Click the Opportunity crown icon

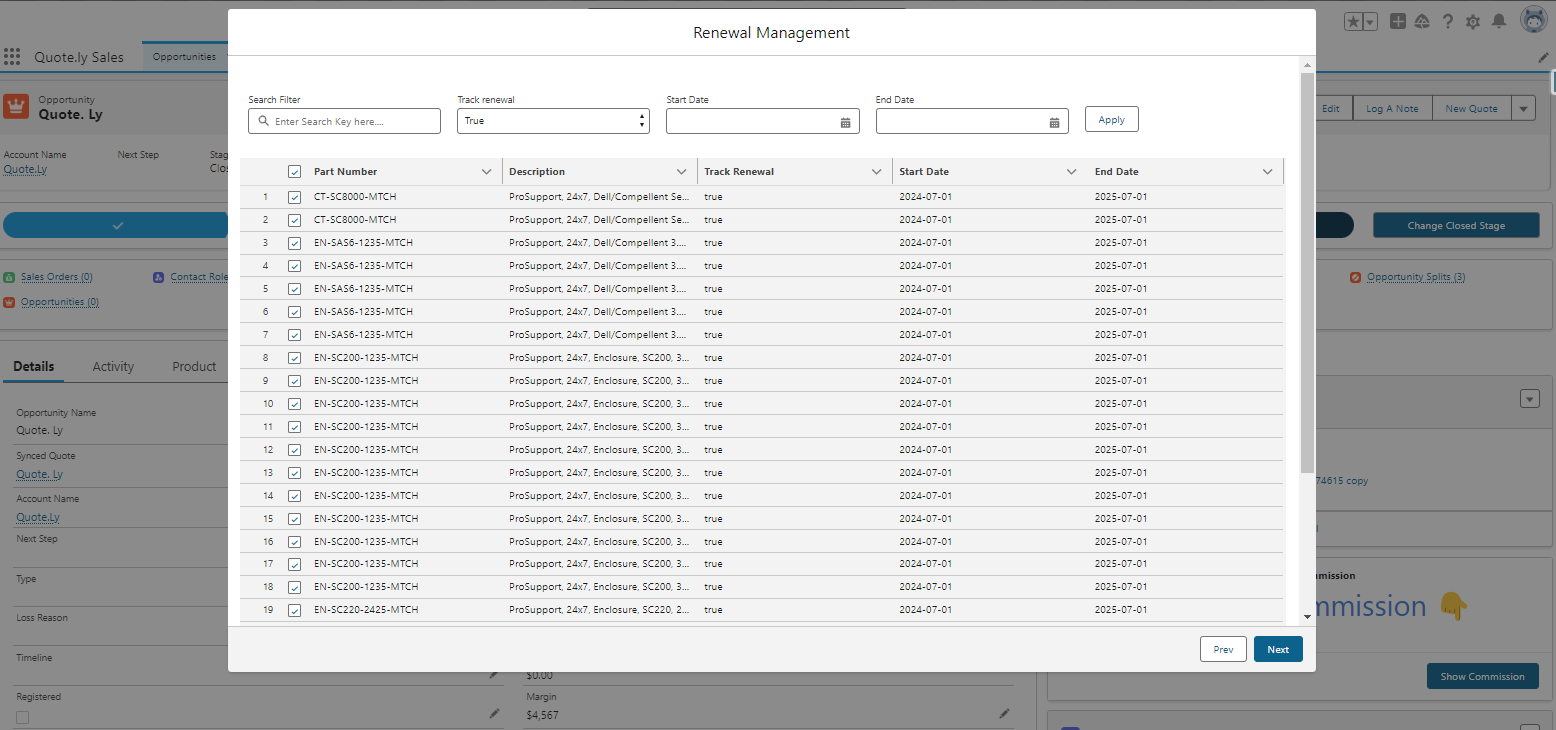(x=16, y=106)
